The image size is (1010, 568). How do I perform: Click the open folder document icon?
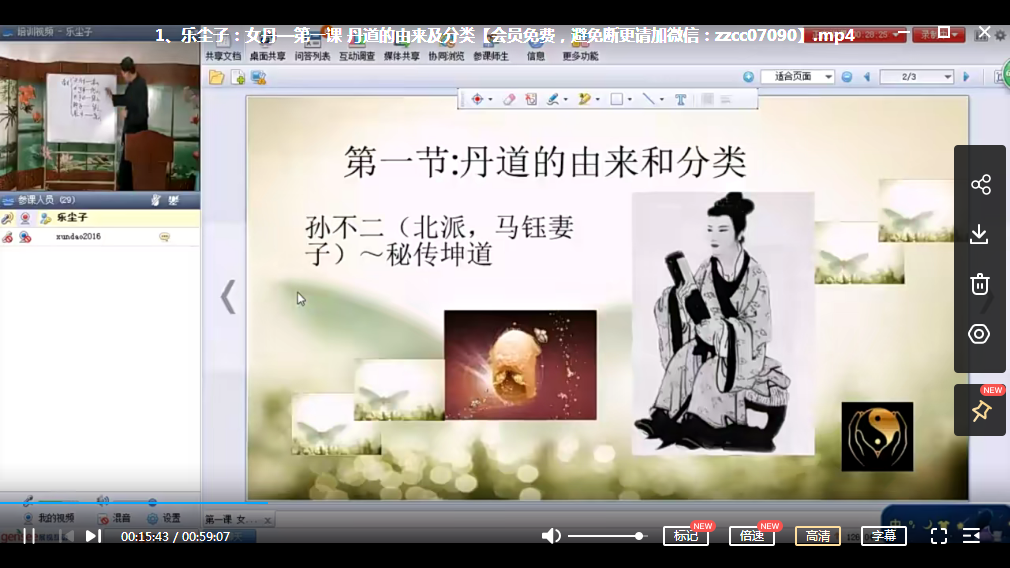(216, 78)
